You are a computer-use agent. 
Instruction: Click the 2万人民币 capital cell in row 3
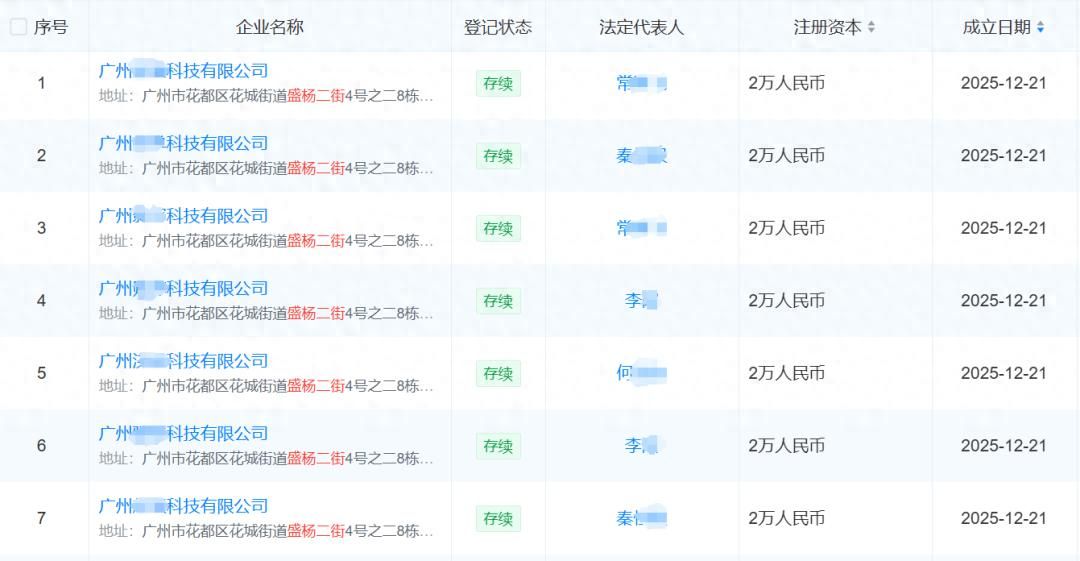click(787, 229)
